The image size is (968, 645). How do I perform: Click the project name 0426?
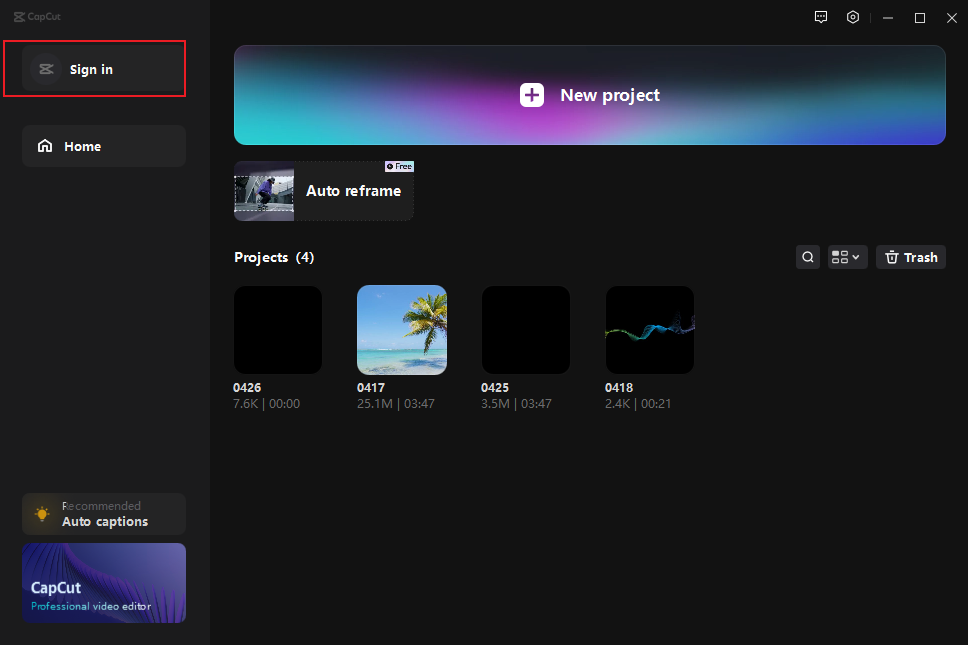[247, 388]
